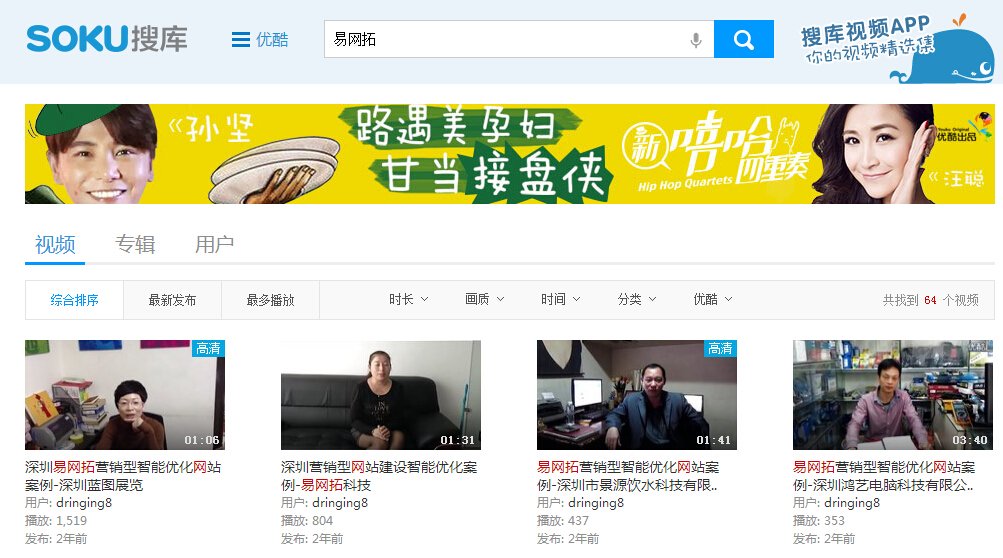
Task: Open the 优酷 hamburger menu icon
Action: pos(241,40)
